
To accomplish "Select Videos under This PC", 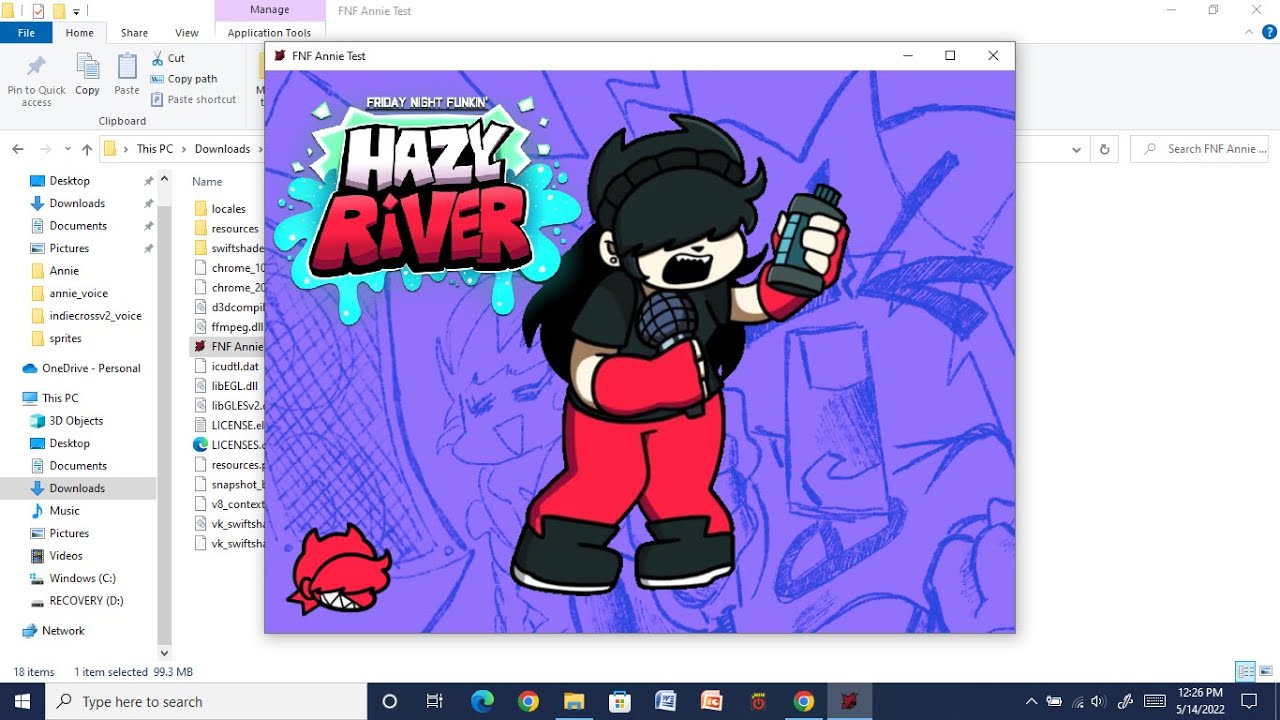I will point(66,556).
